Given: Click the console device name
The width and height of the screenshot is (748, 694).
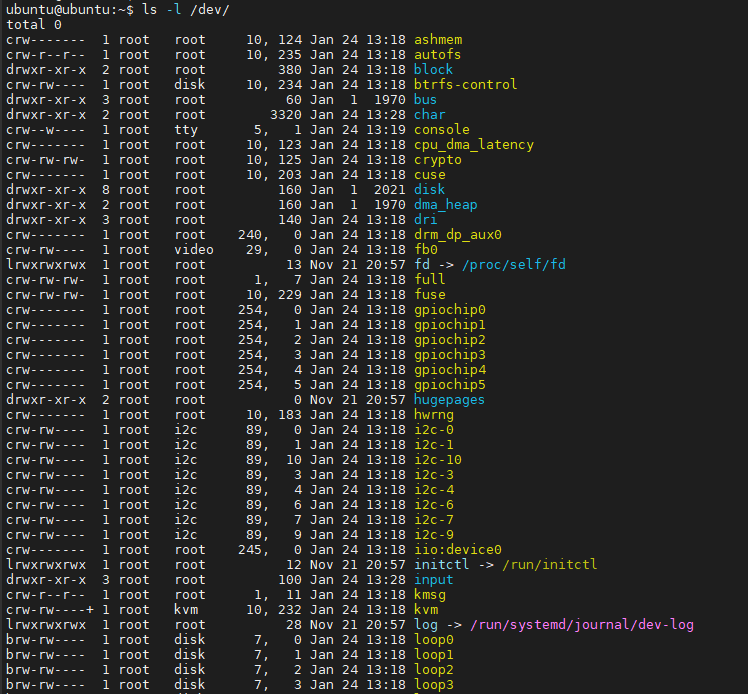Looking at the screenshot, I should pos(442,129).
